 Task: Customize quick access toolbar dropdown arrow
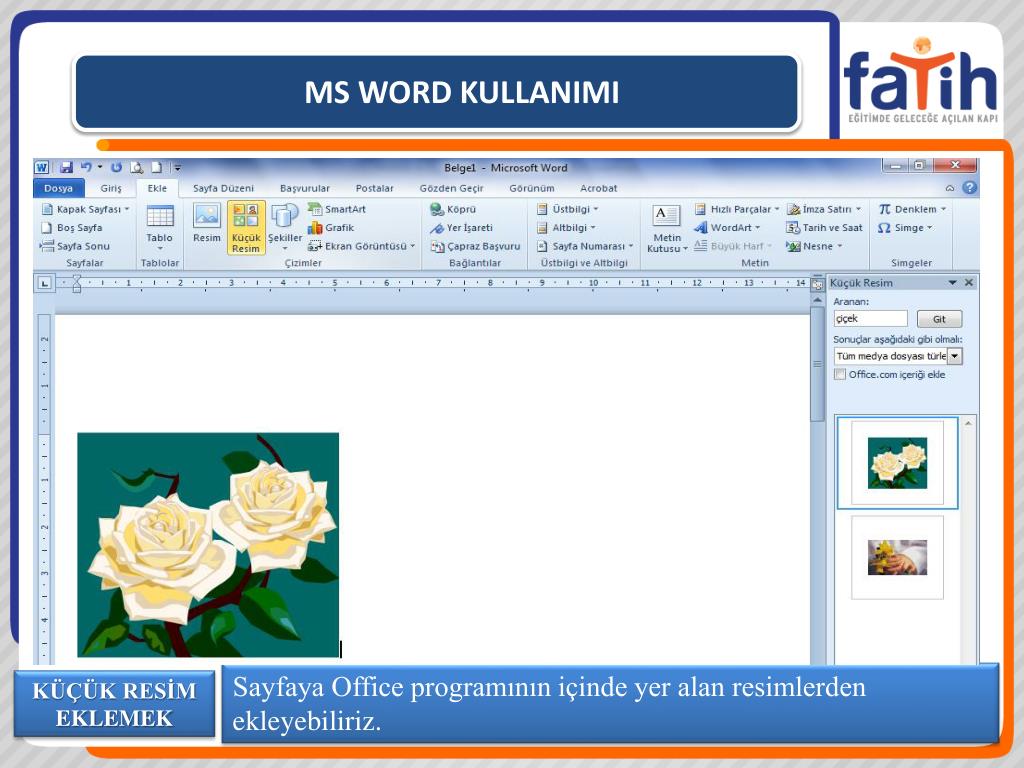click(x=177, y=168)
